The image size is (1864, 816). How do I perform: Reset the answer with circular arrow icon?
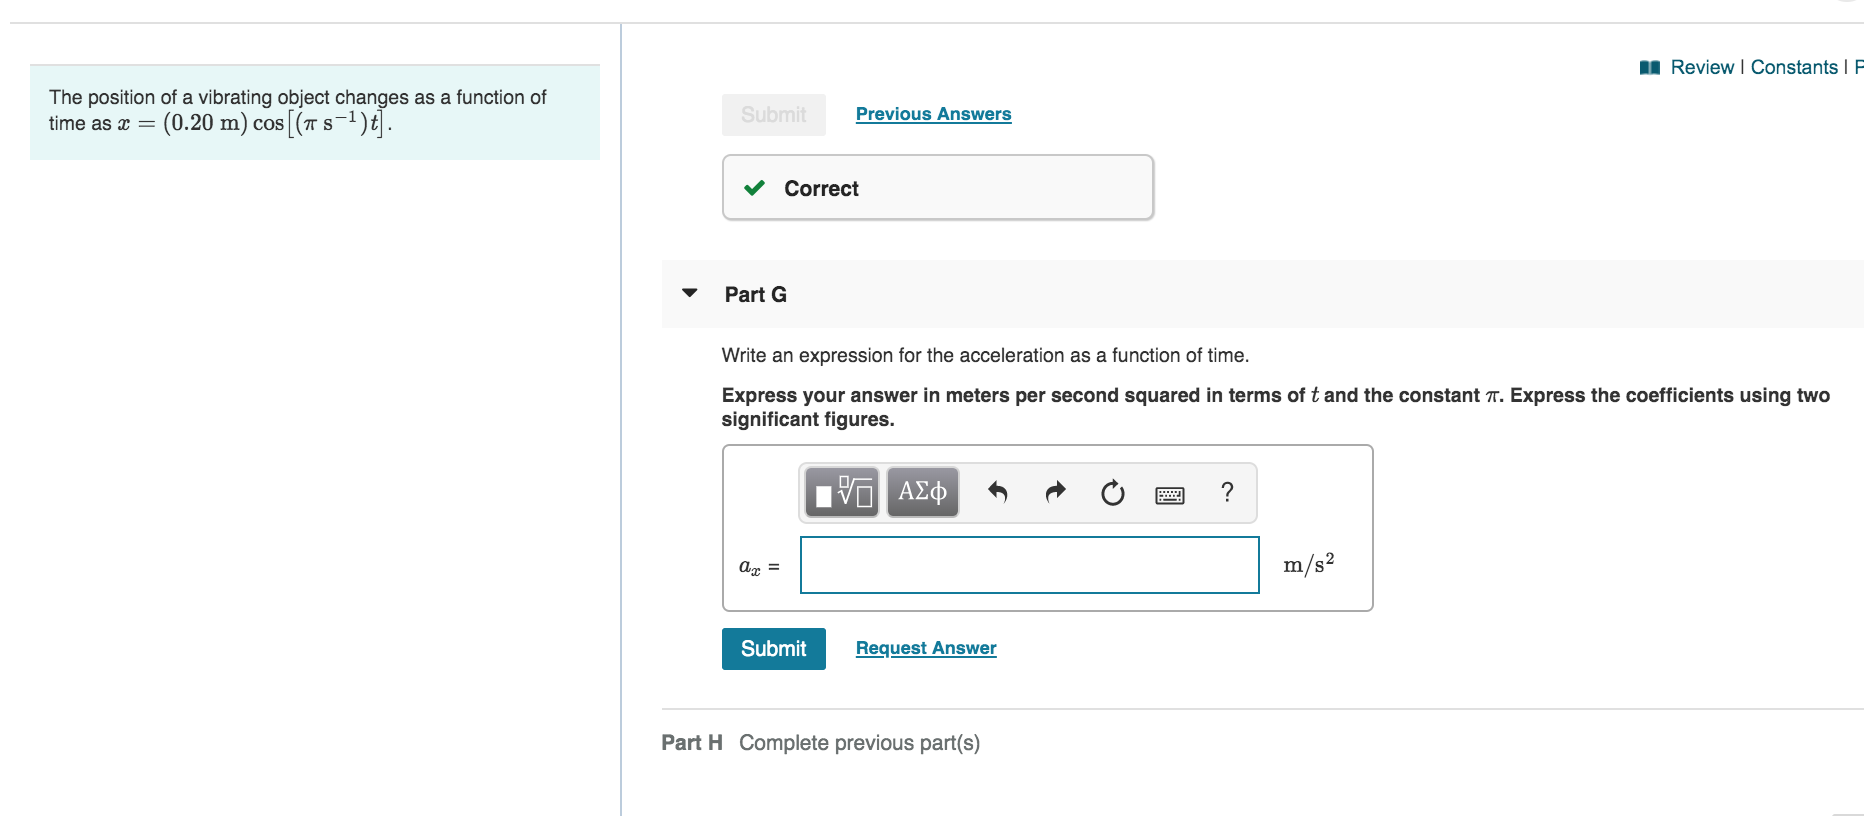pyautogui.click(x=1112, y=493)
